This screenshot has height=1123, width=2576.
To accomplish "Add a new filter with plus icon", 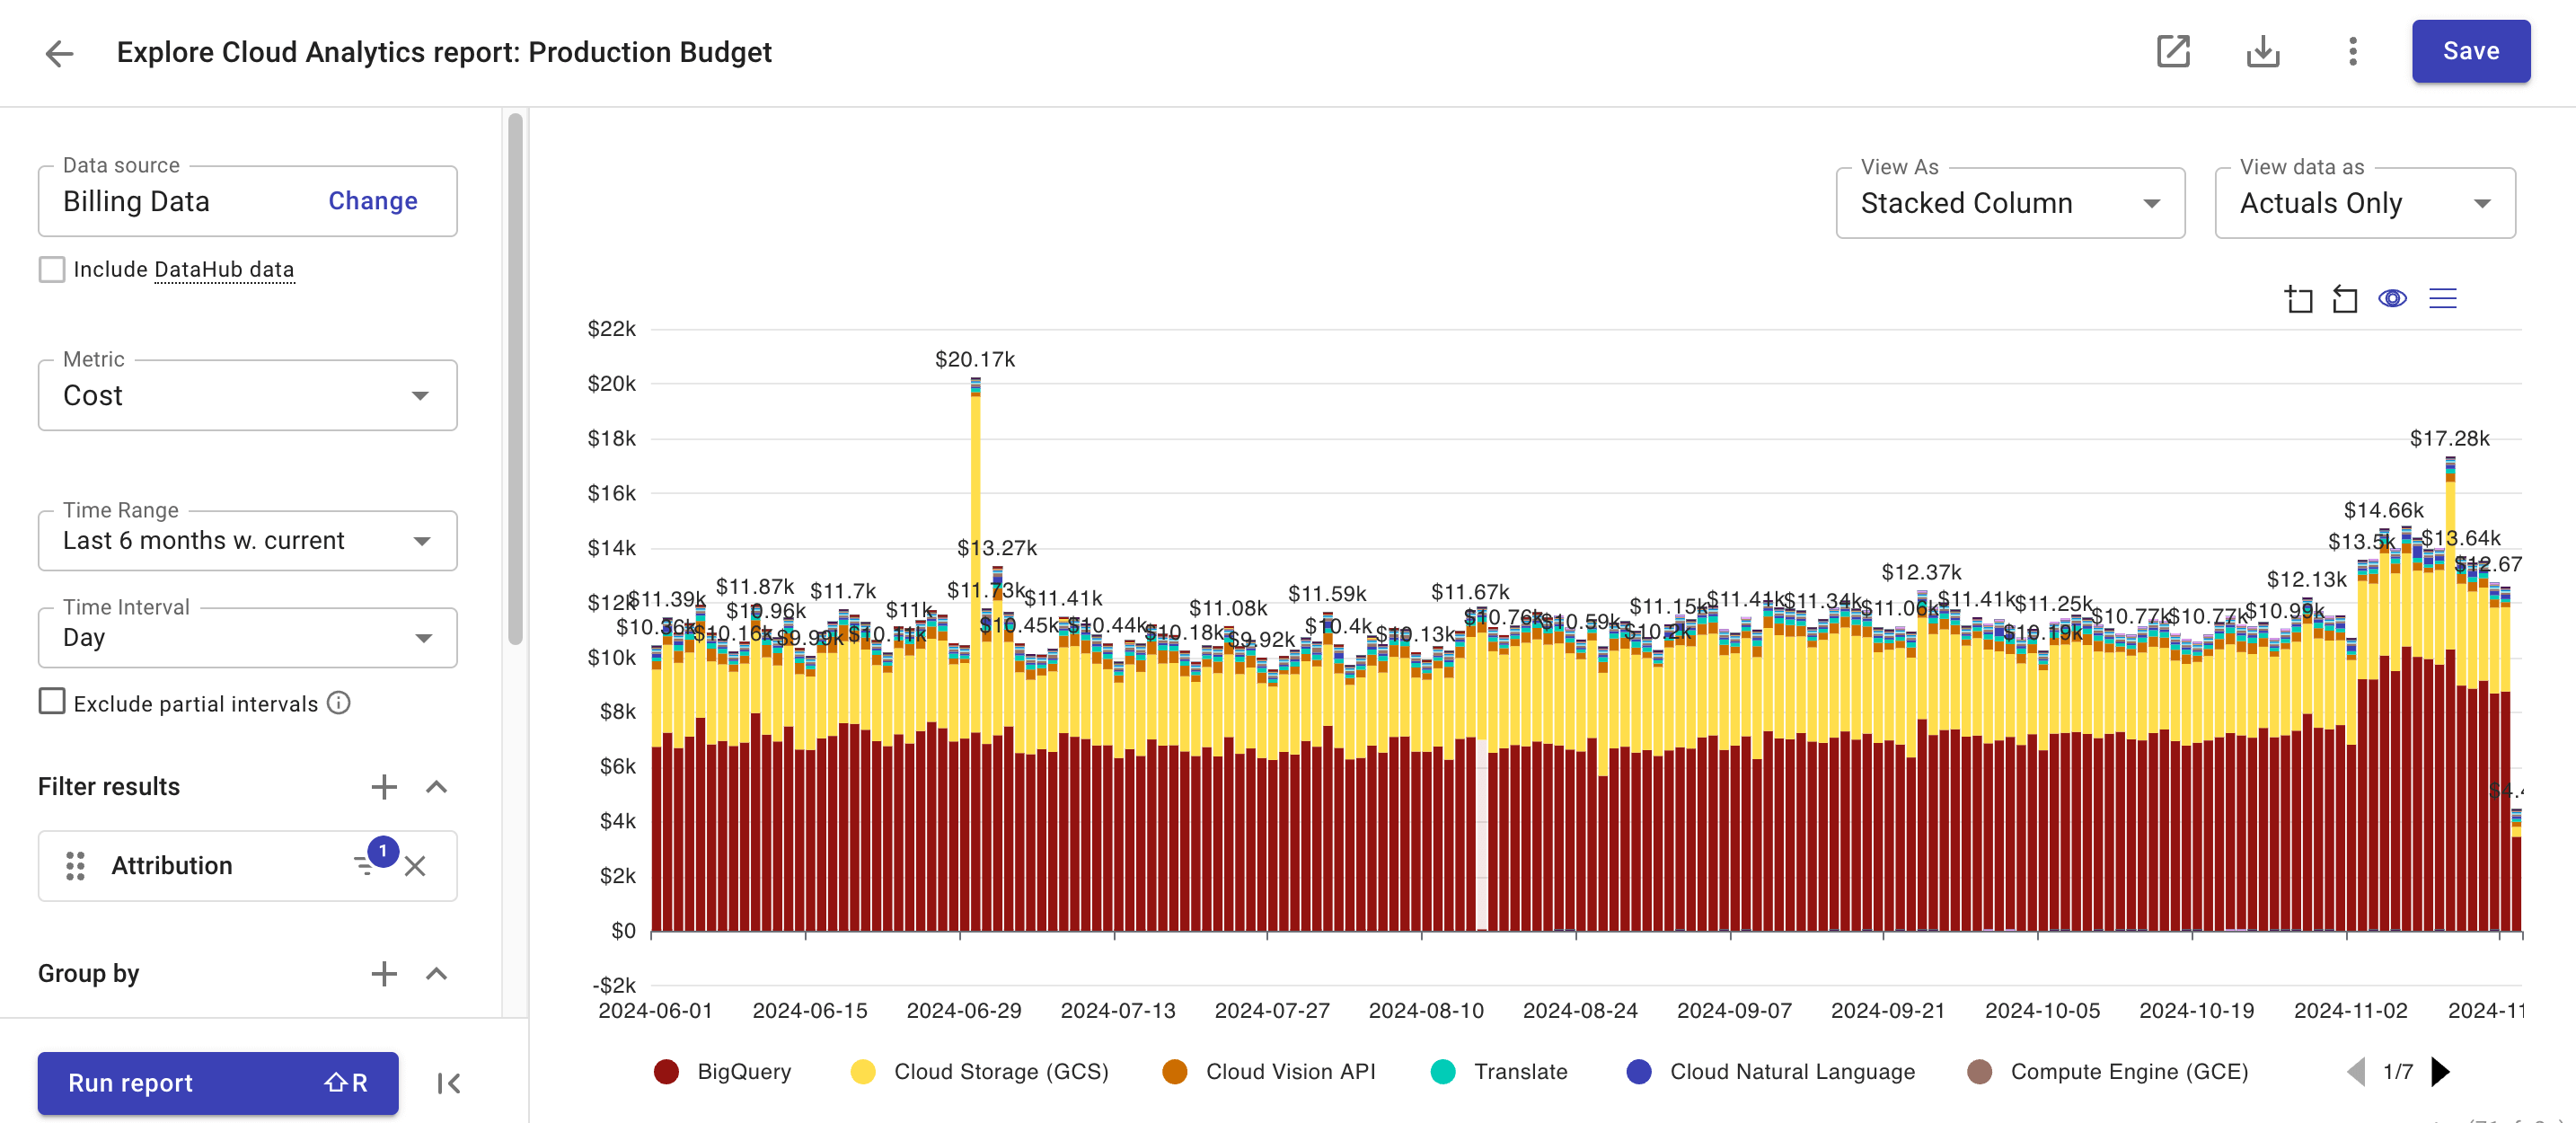I will coord(384,787).
